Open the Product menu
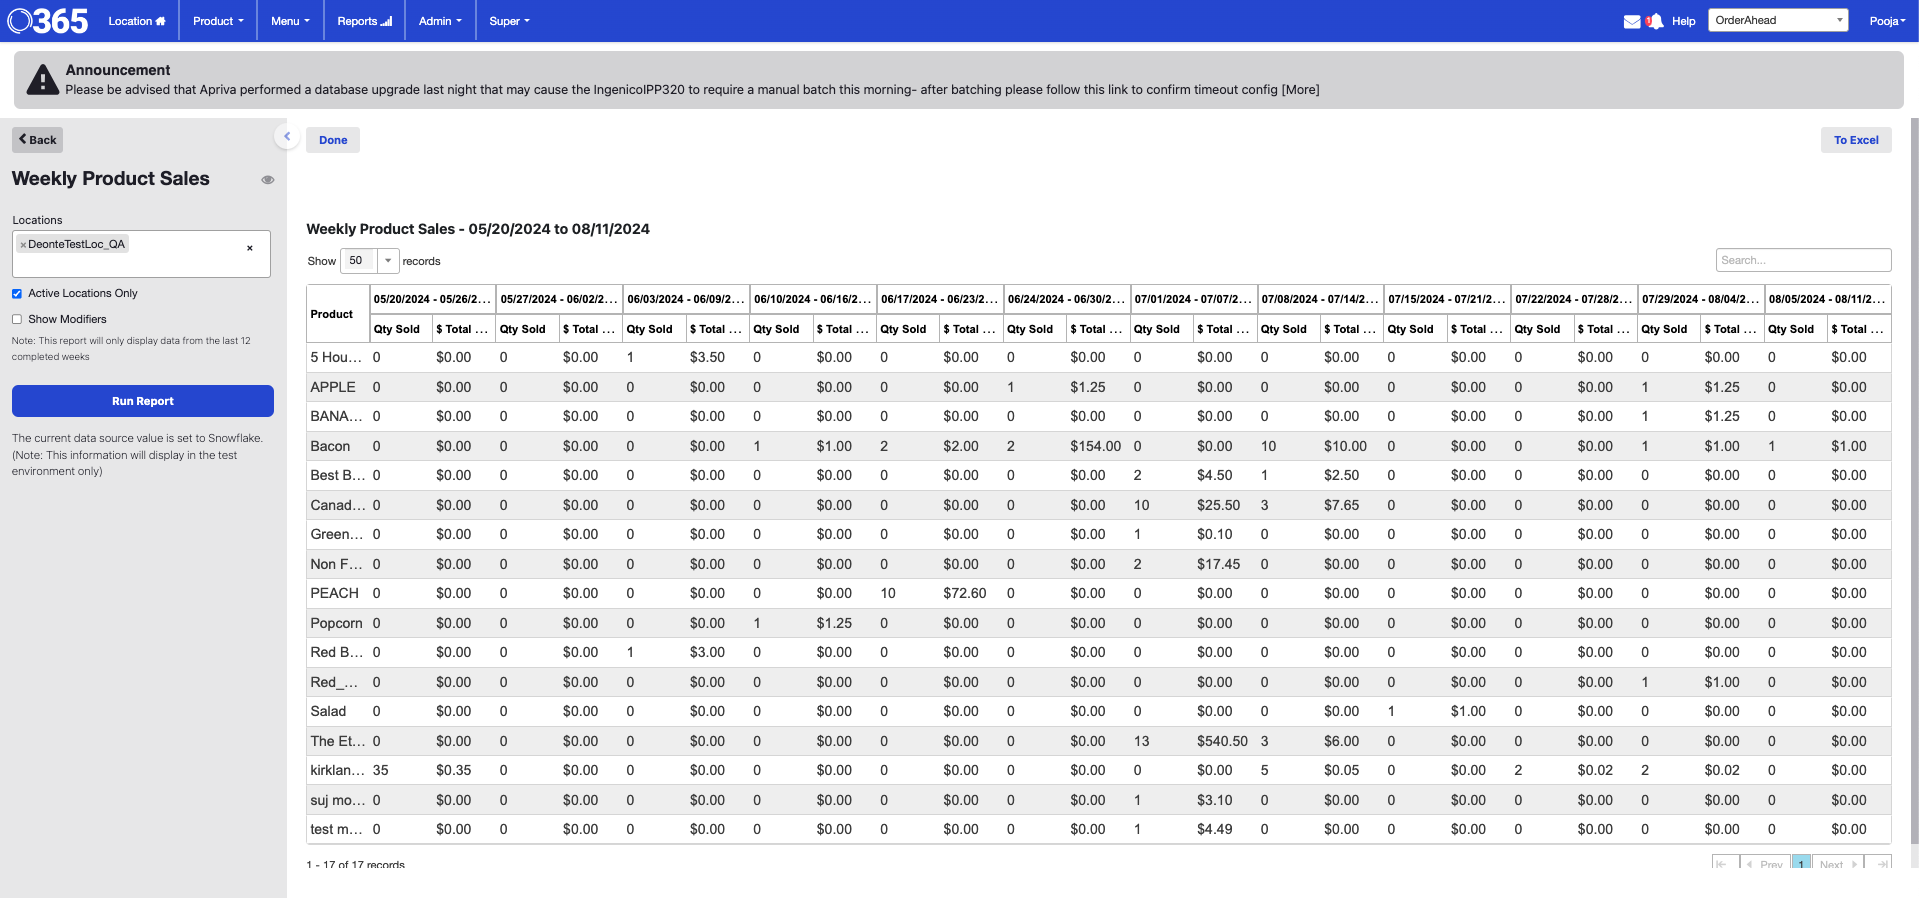 pos(218,21)
